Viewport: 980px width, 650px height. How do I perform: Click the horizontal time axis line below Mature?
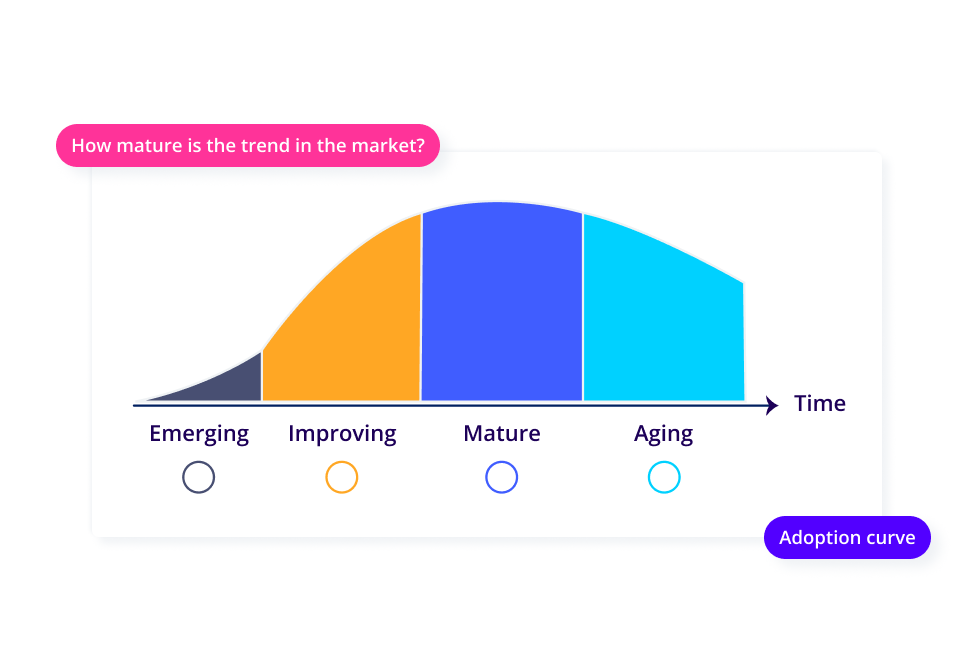click(502, 406)
